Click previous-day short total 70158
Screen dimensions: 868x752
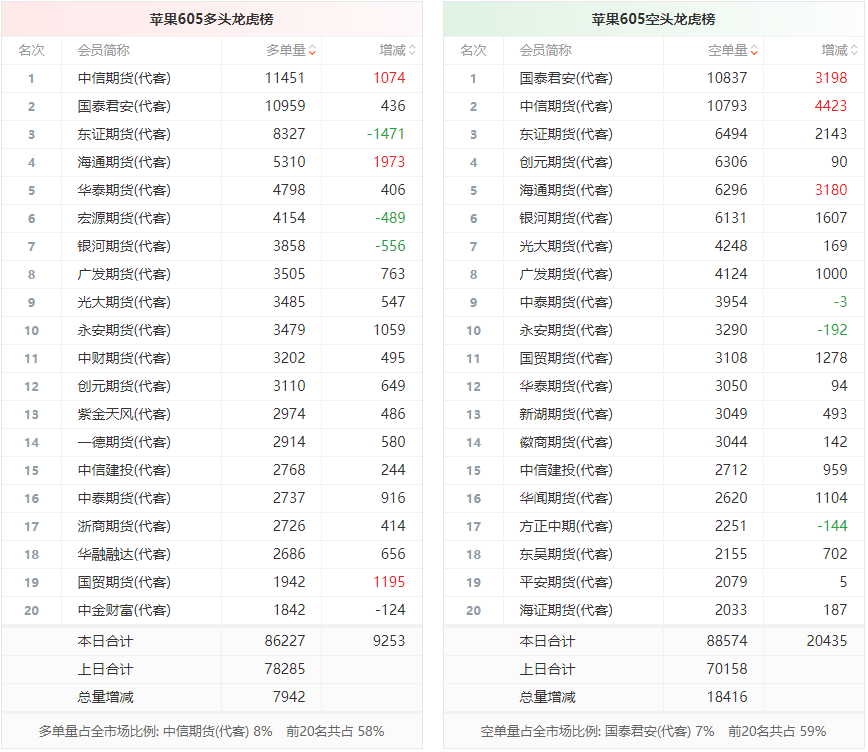(x=727, y=669)
